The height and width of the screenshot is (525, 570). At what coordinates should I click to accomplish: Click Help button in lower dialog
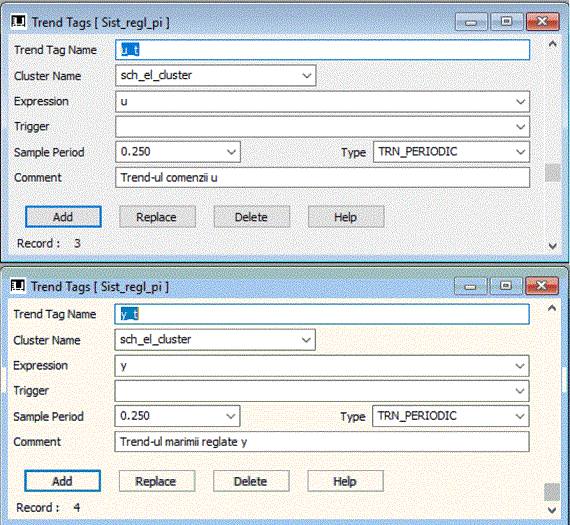tap(345, 481)
